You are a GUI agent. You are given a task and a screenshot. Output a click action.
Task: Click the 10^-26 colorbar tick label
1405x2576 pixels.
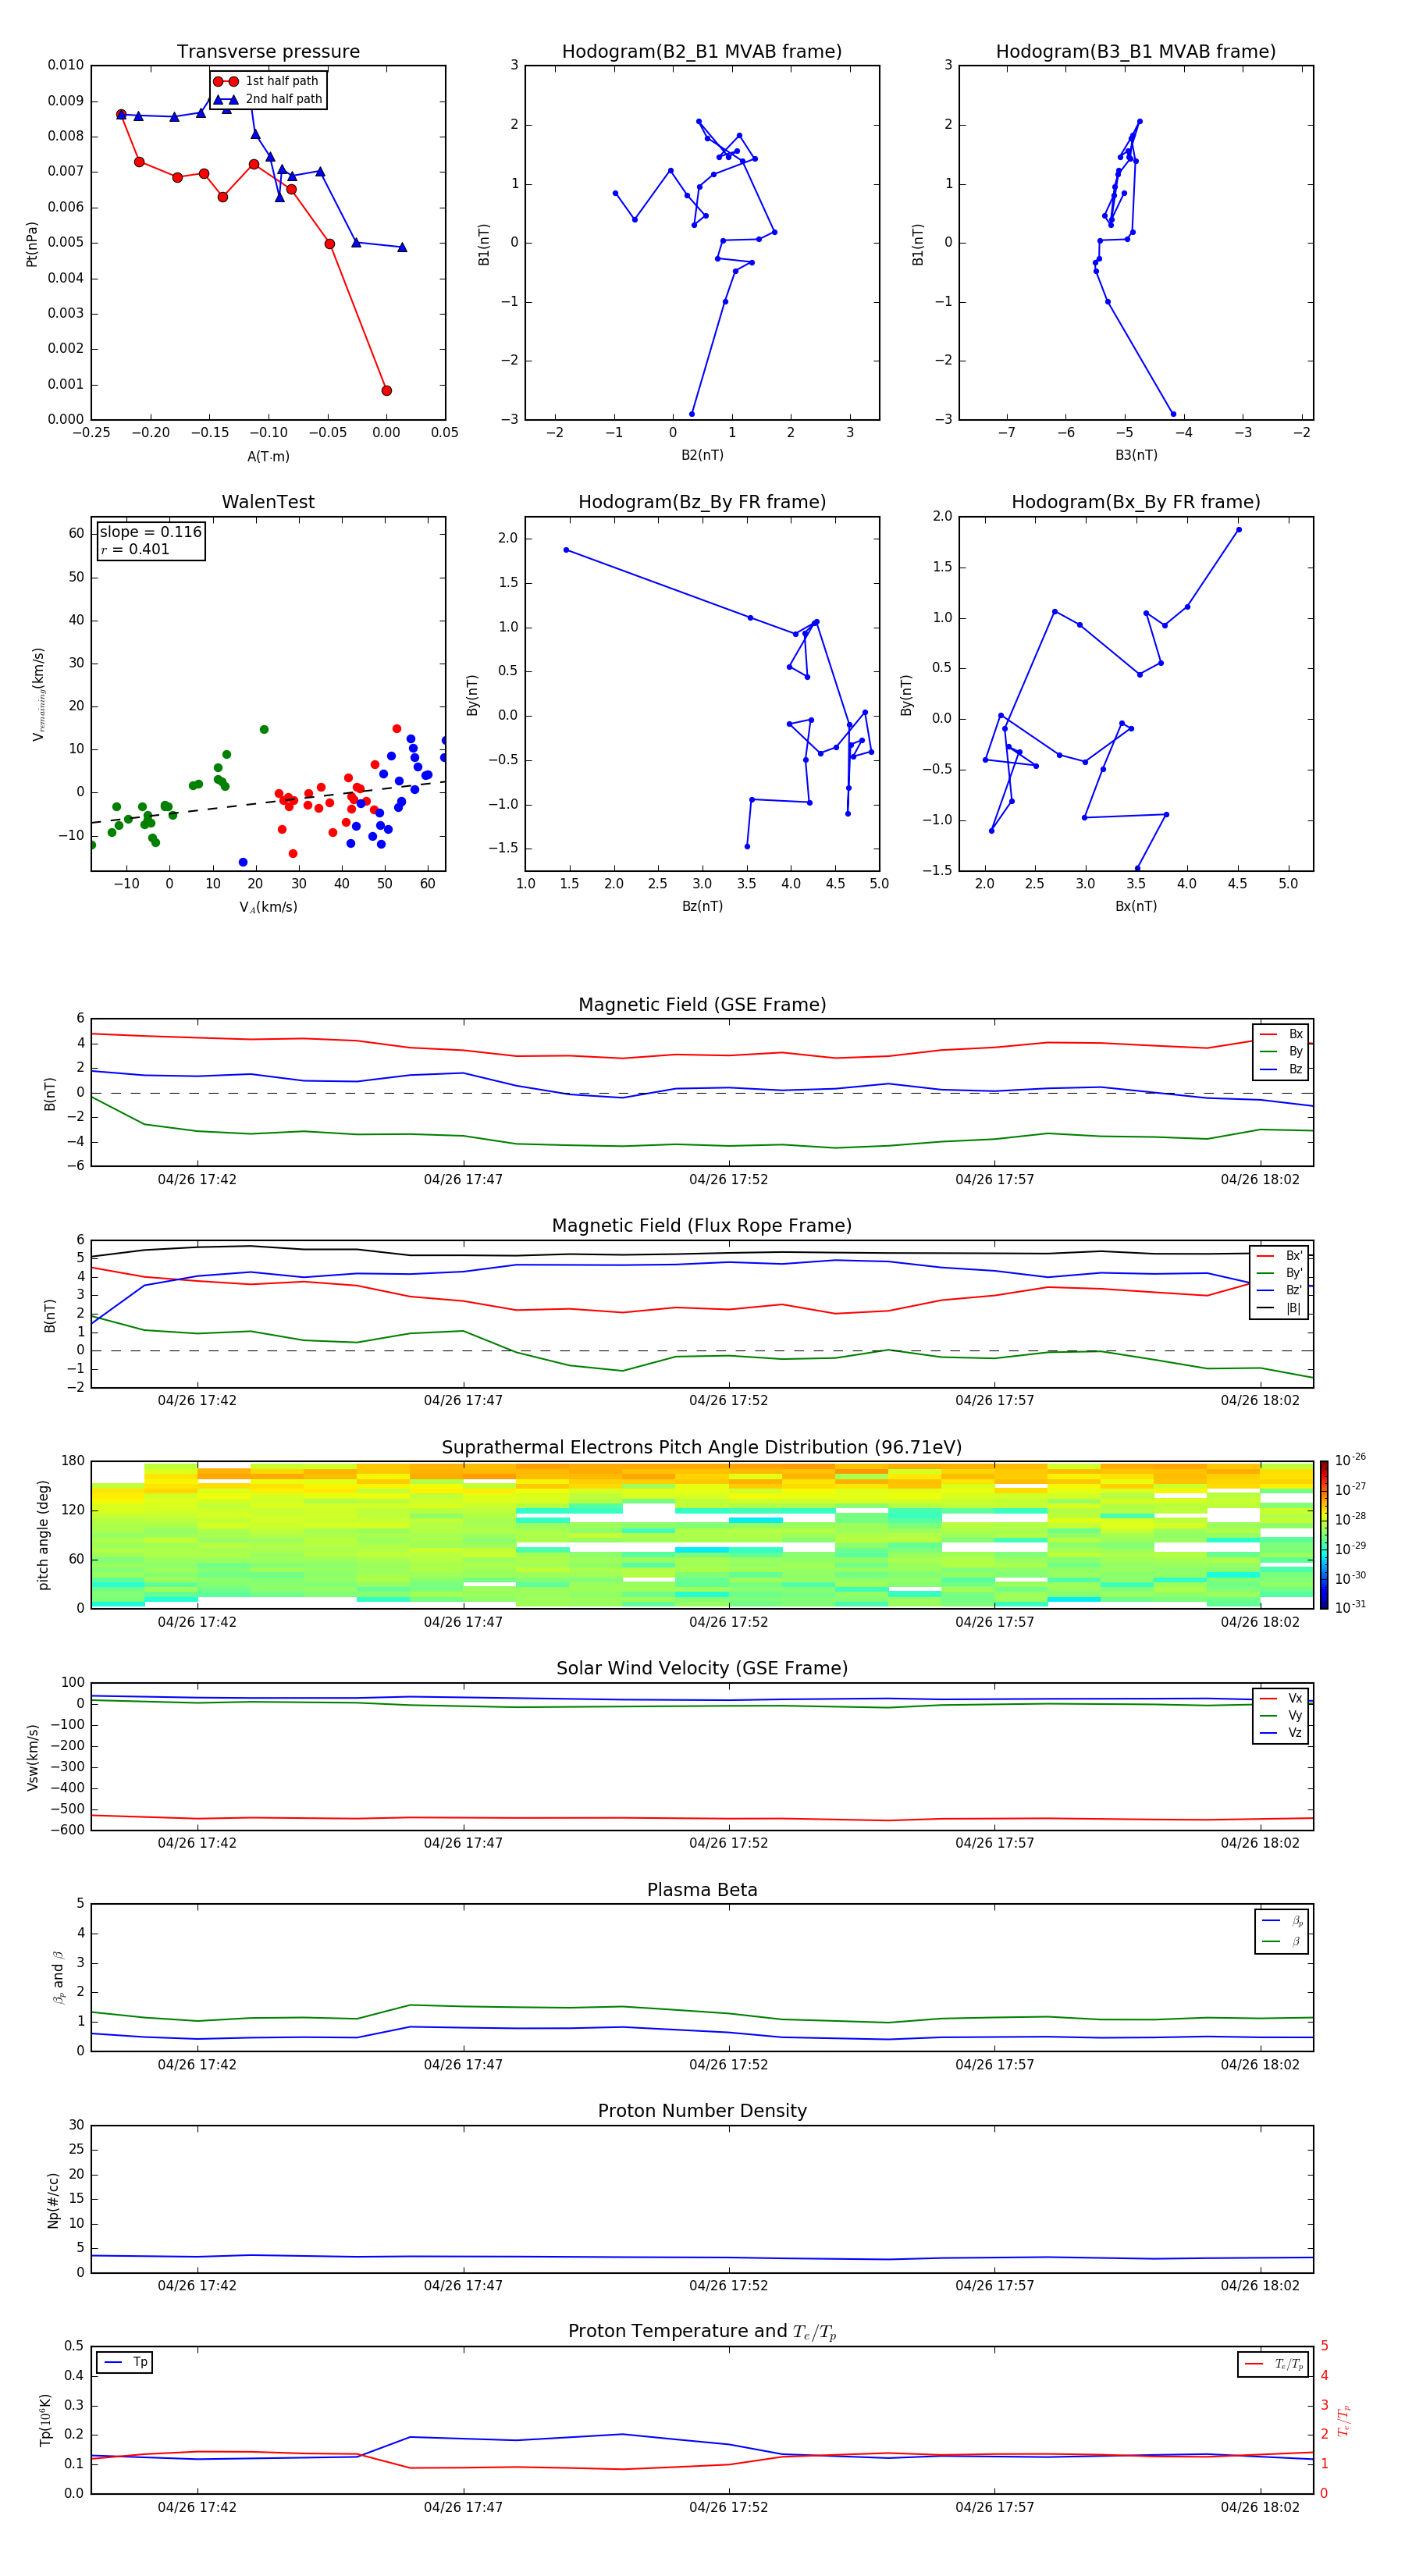pos(1350,1460)
